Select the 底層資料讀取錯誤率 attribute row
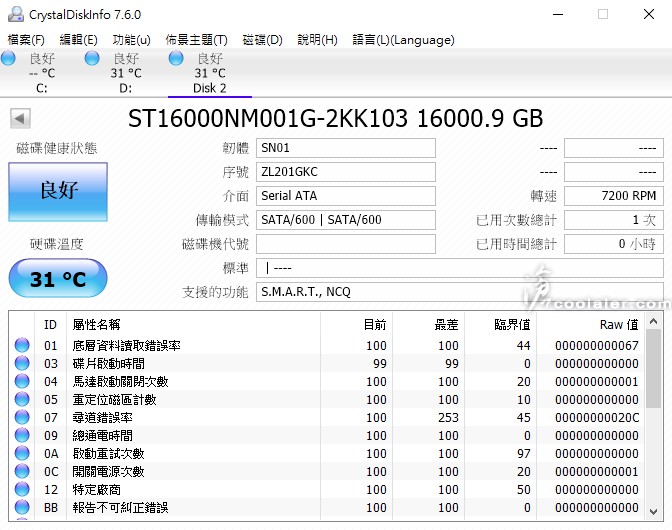The image size is (672, 530). 327,345
